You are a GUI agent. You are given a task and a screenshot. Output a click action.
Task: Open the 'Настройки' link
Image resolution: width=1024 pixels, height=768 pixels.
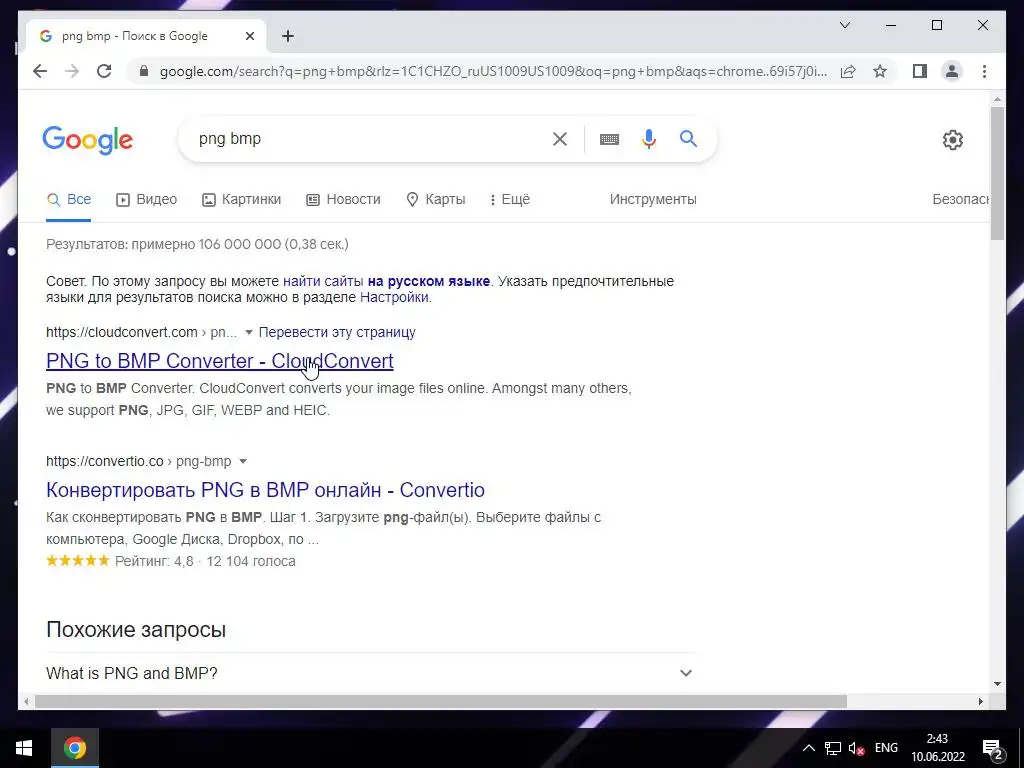click(394, 297)
